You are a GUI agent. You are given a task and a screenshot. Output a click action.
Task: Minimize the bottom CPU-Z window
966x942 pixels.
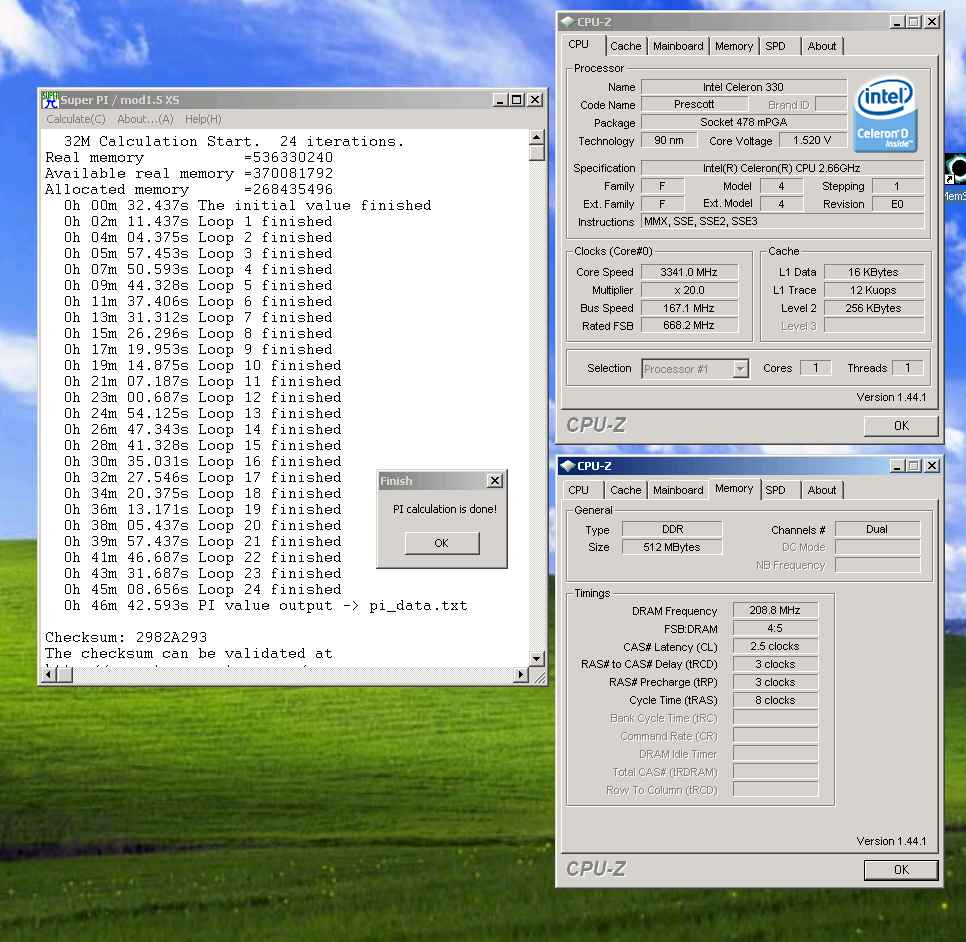897,466
